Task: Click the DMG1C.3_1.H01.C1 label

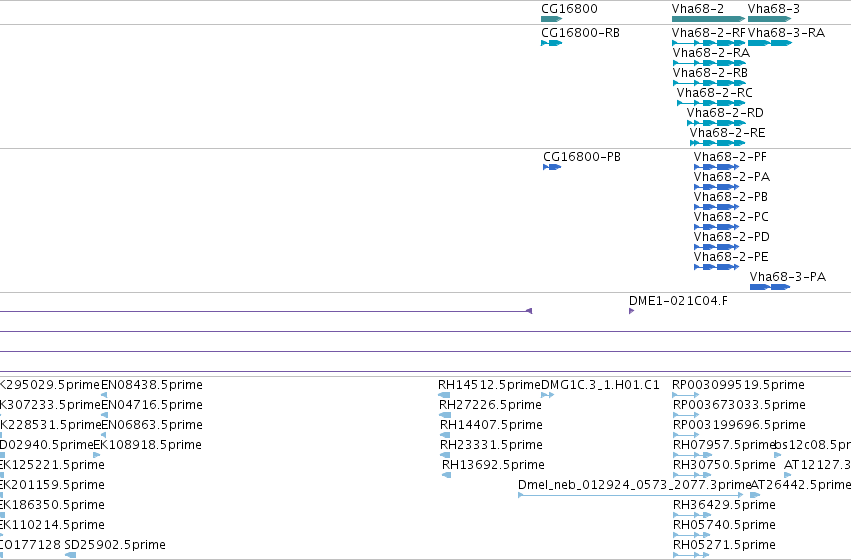Action: pyautogui.click(x=600, y=385)
